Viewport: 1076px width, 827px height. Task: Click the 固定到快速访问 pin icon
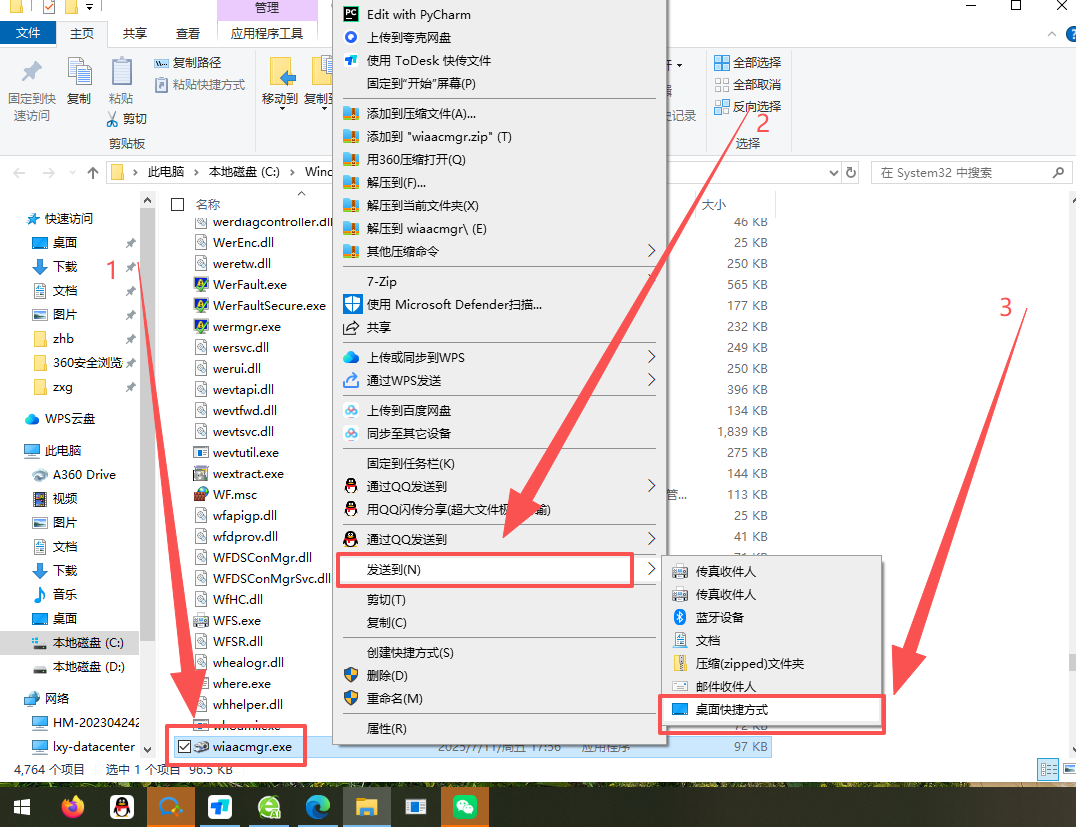coord(32,71)
